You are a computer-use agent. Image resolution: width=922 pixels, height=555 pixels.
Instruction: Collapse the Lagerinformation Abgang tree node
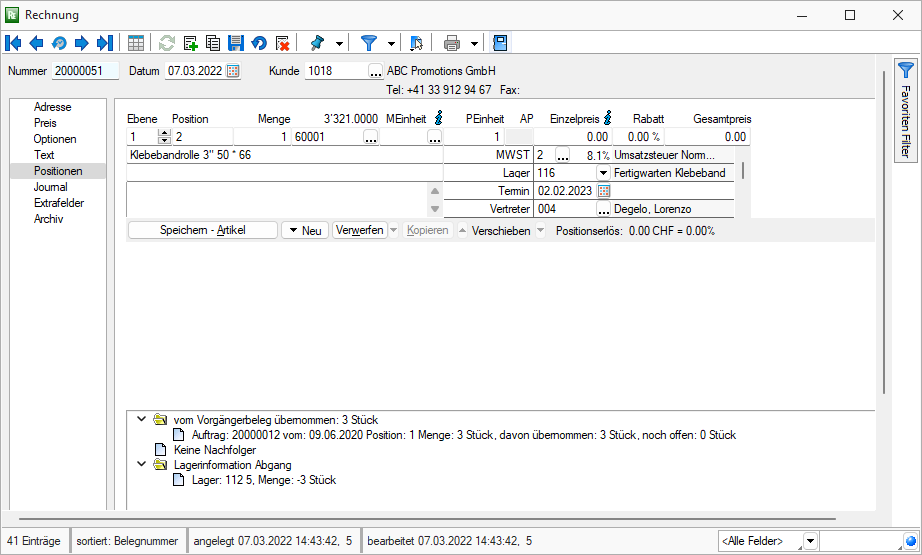(x=142, y=465)
